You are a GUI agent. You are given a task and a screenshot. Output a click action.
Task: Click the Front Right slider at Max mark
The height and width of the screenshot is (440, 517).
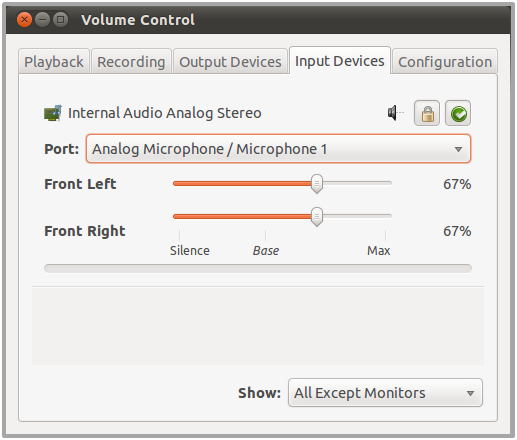click(x=385, y=216)
